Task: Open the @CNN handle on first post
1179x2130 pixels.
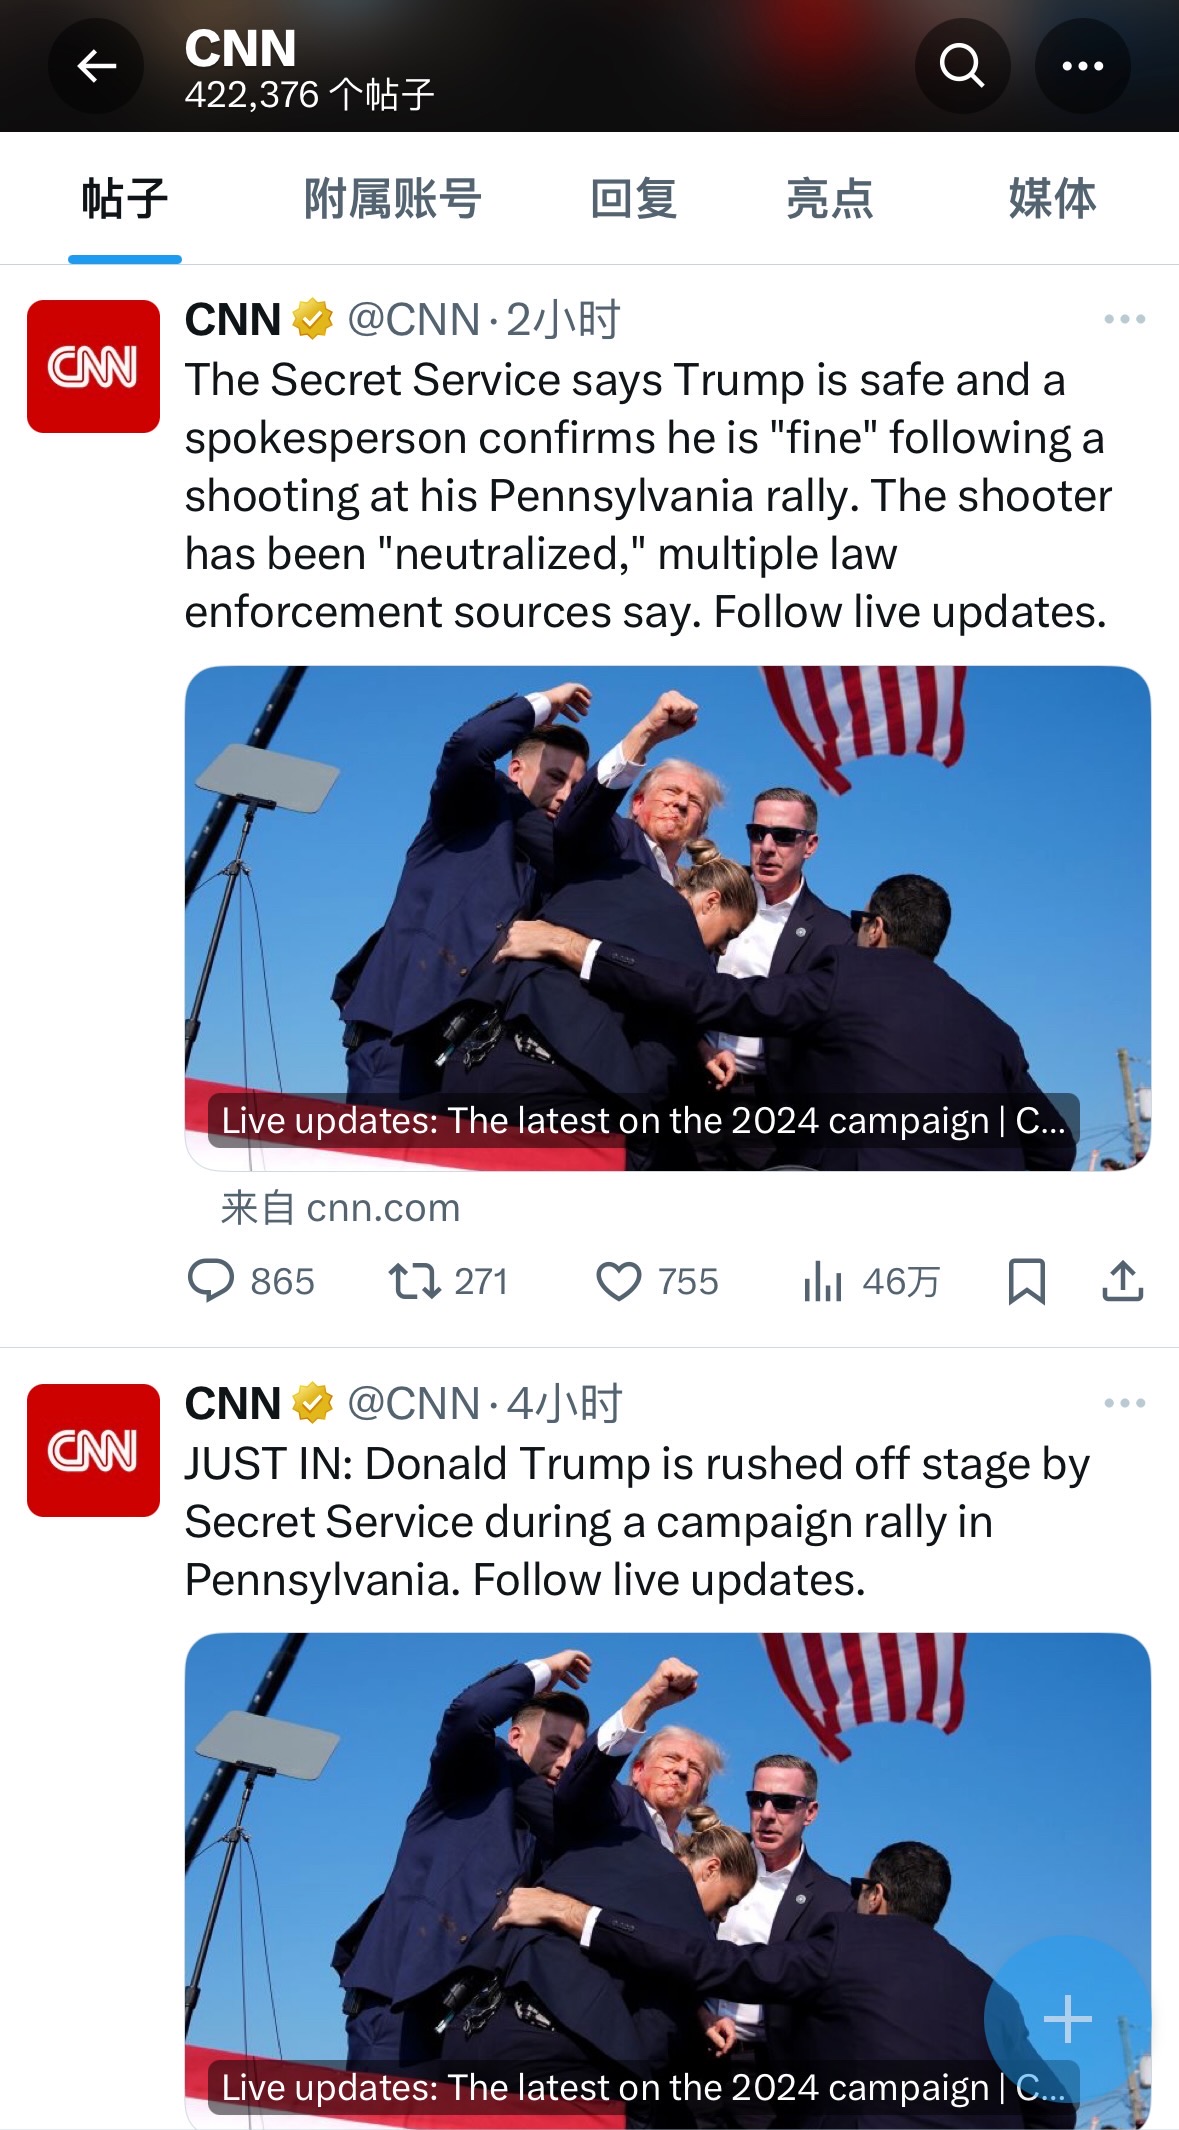Action: point(413,320)
